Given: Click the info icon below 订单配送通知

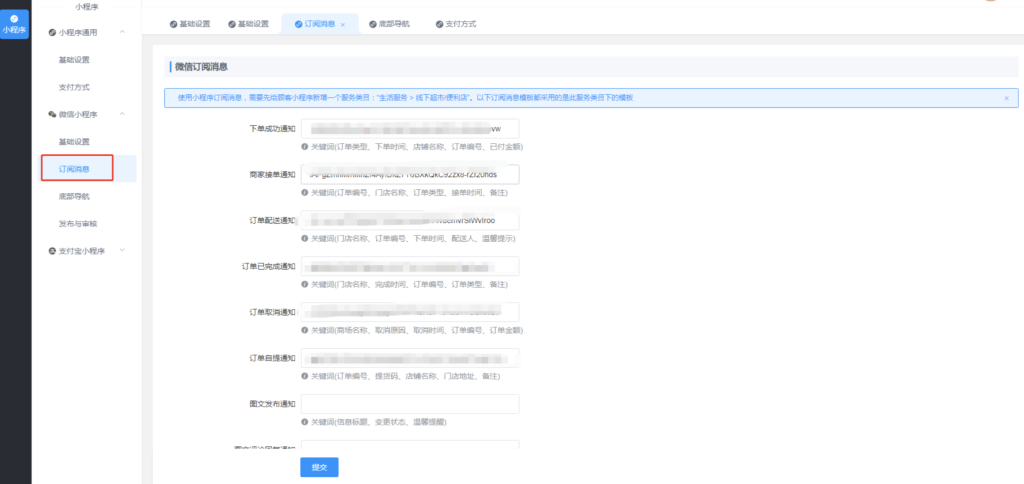Looking at the screenshot, I should point(304,238).
